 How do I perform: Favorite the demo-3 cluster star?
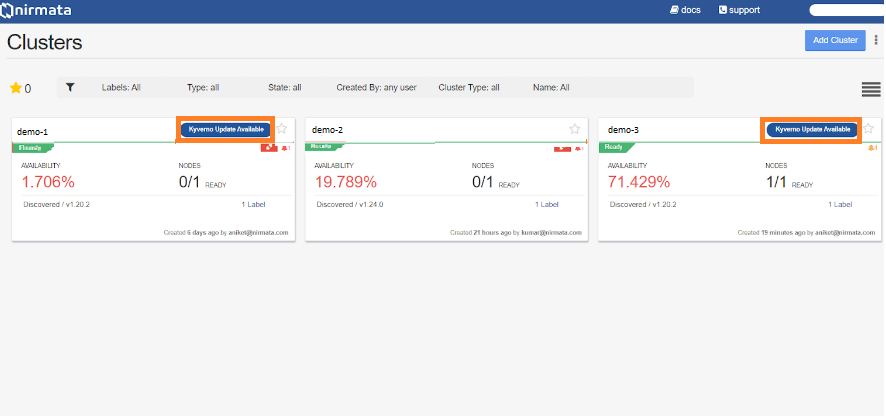click(x=868, y=128)
